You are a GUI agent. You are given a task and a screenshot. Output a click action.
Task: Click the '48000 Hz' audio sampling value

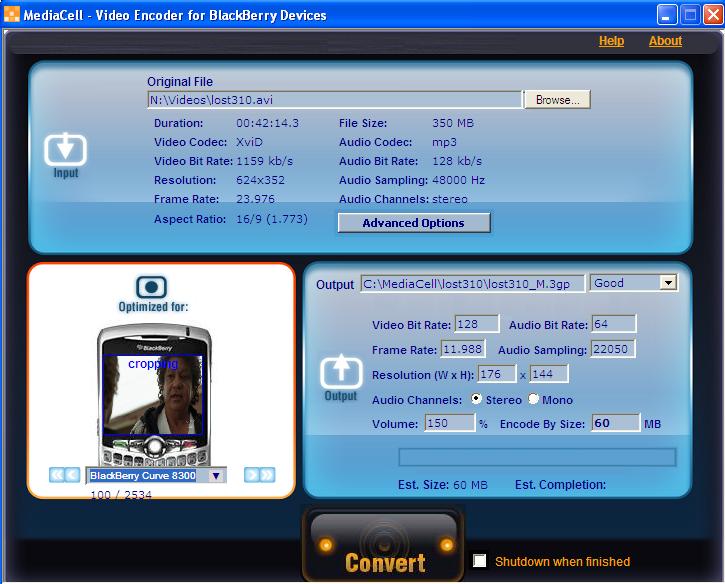(458, 180)
